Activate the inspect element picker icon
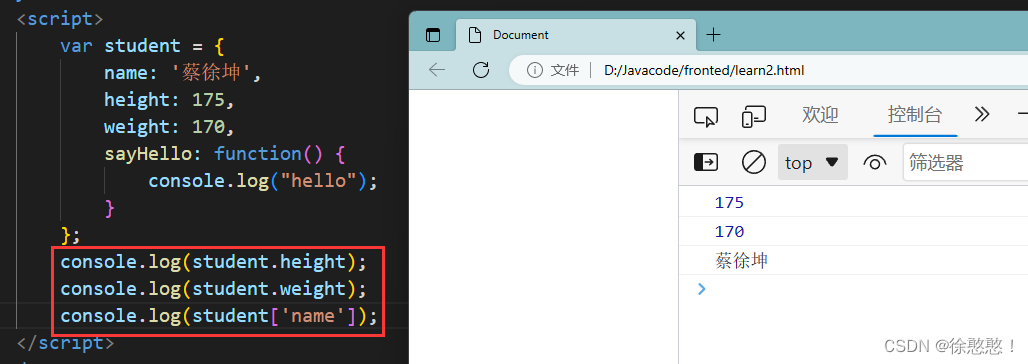1028x364 pixels. coord(705,116)
